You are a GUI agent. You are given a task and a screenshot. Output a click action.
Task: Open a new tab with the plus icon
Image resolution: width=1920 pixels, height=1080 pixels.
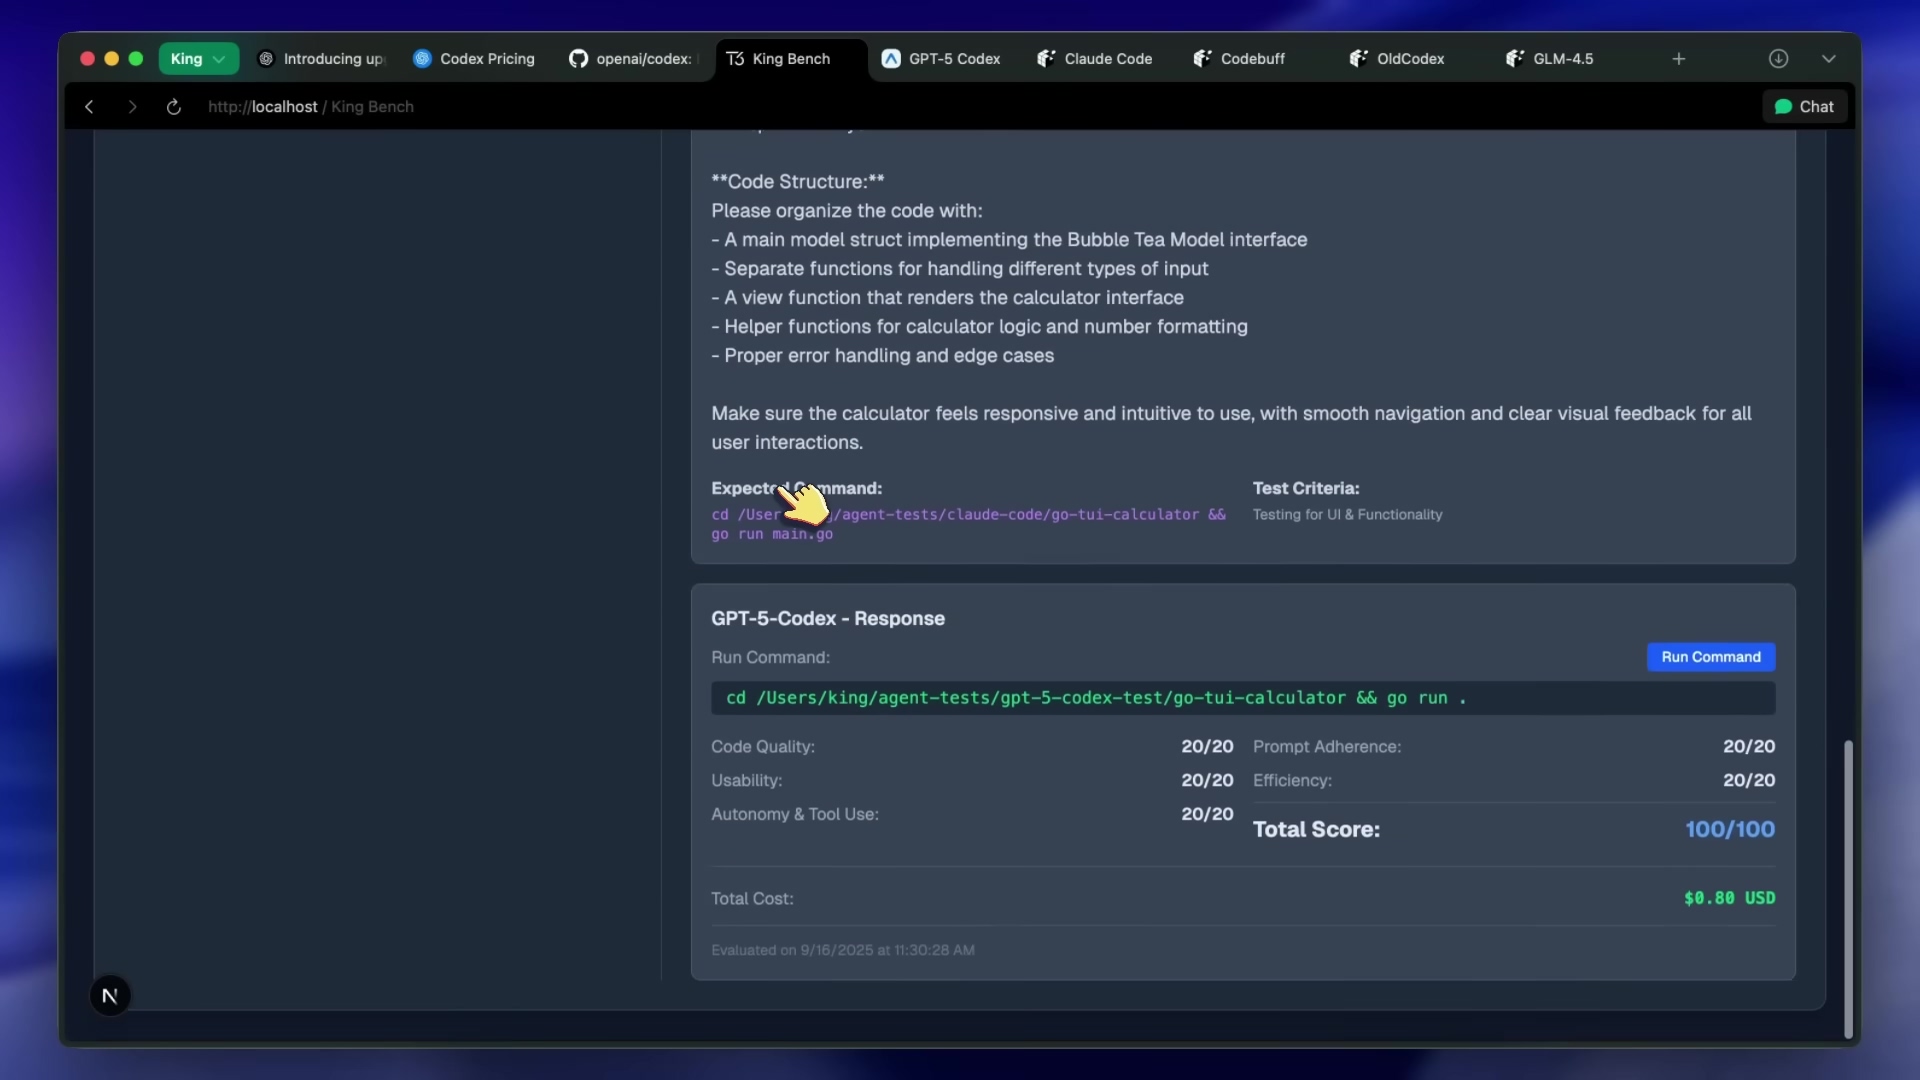click(x=1679, y=59)
